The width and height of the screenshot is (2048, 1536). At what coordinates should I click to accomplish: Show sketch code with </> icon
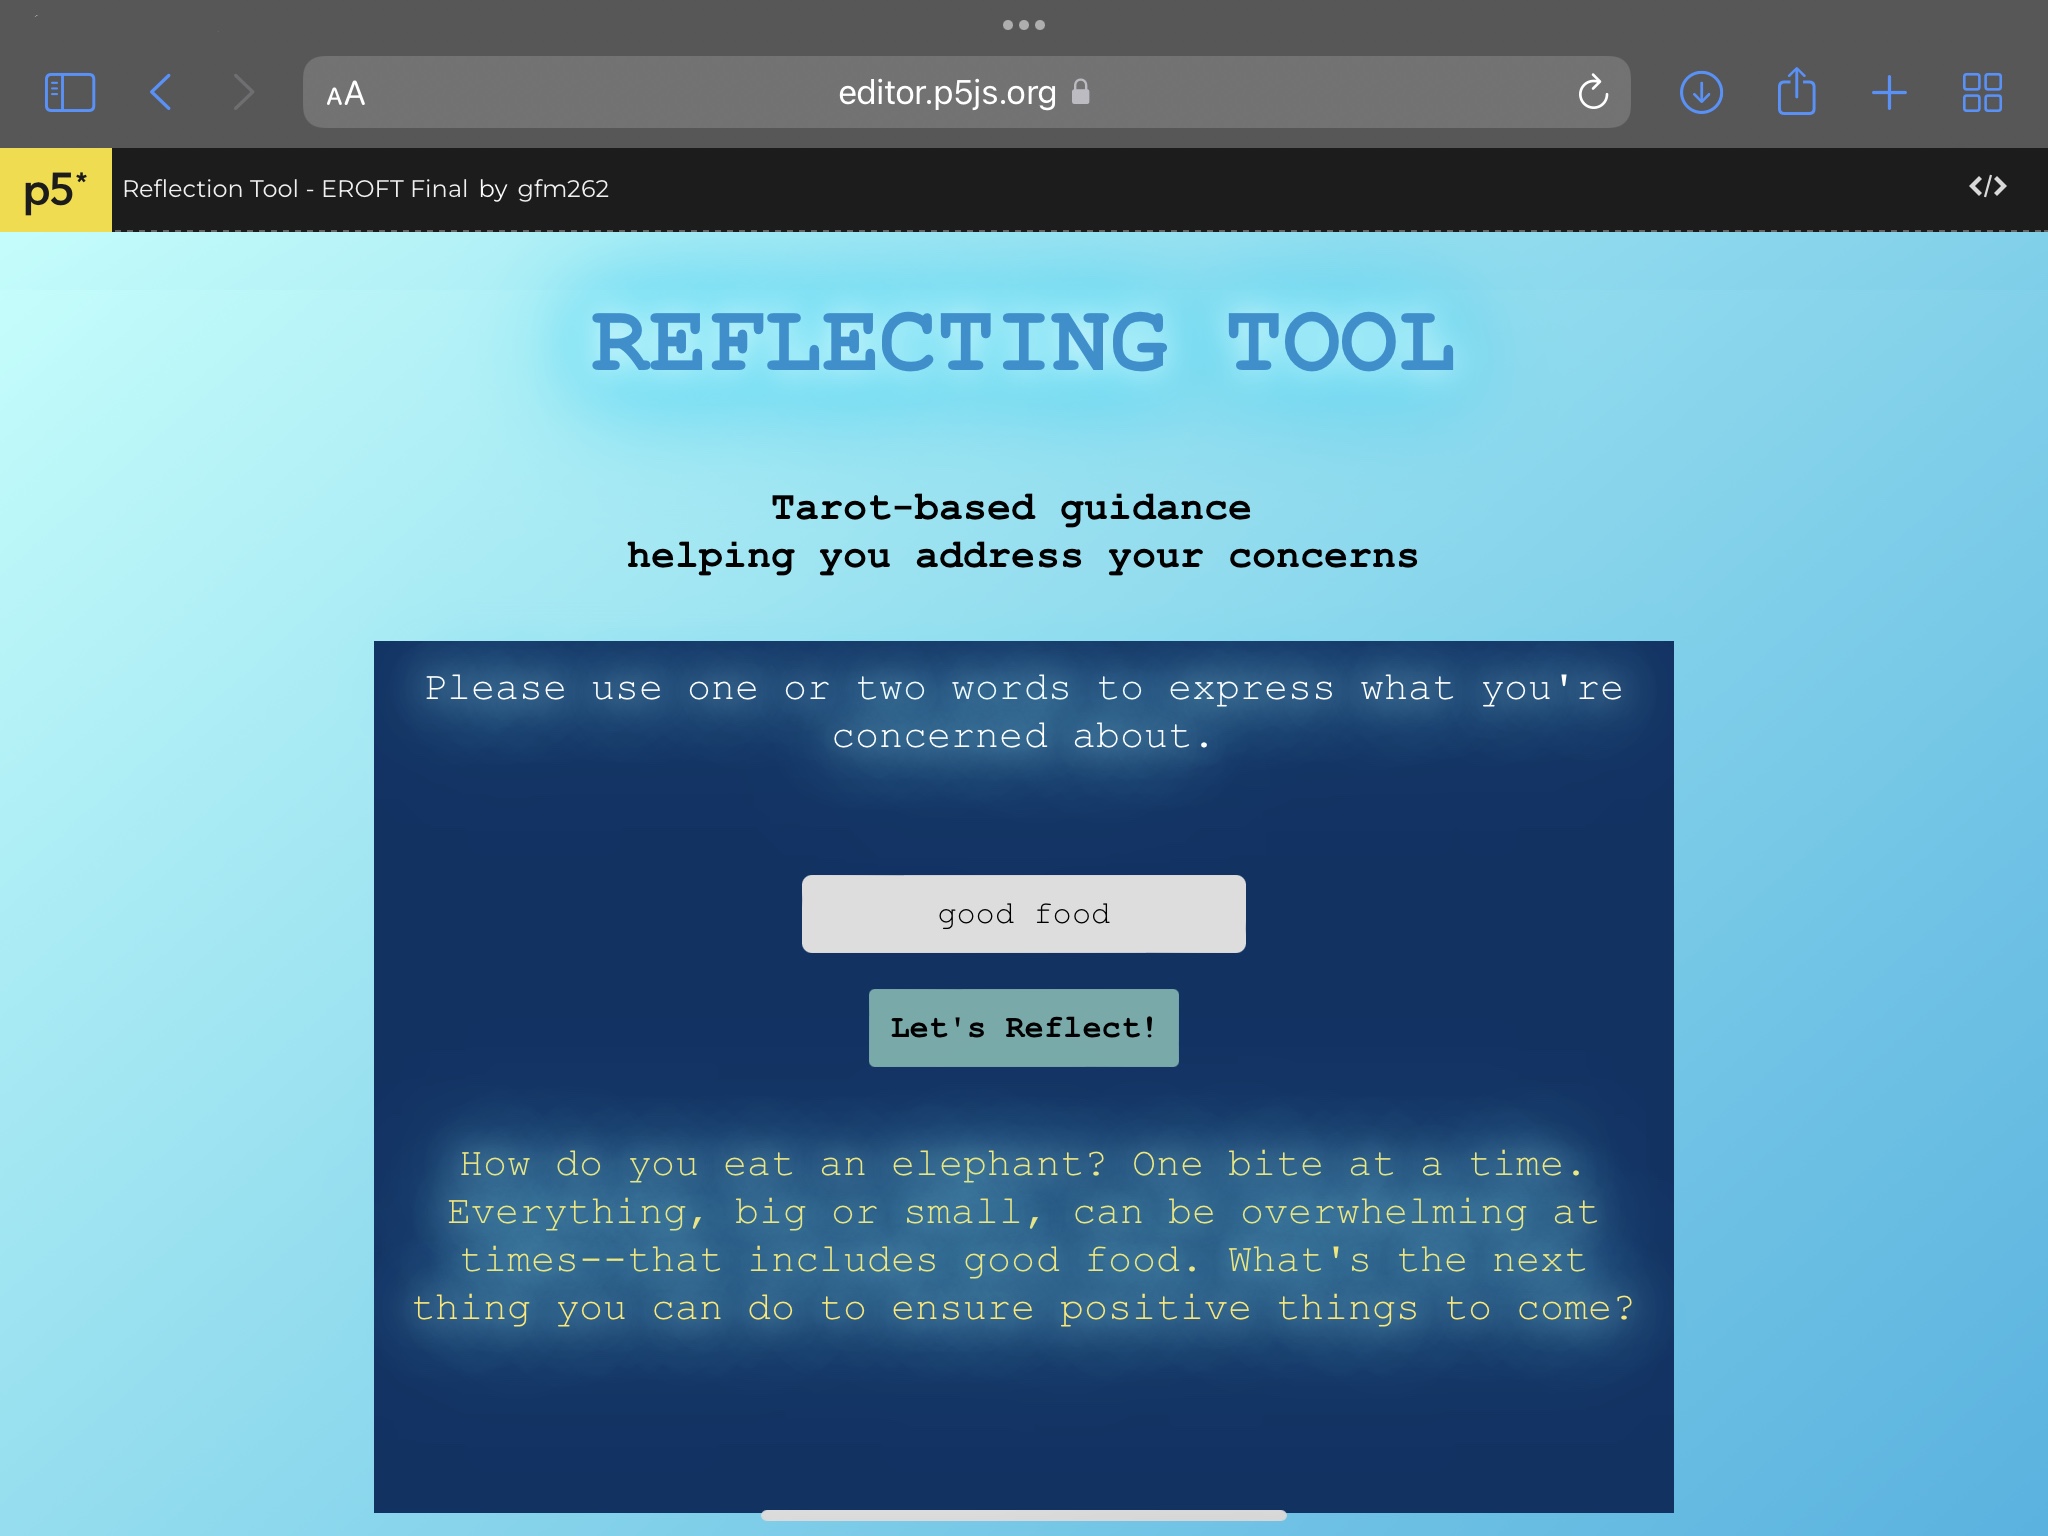pos(1987,187)
